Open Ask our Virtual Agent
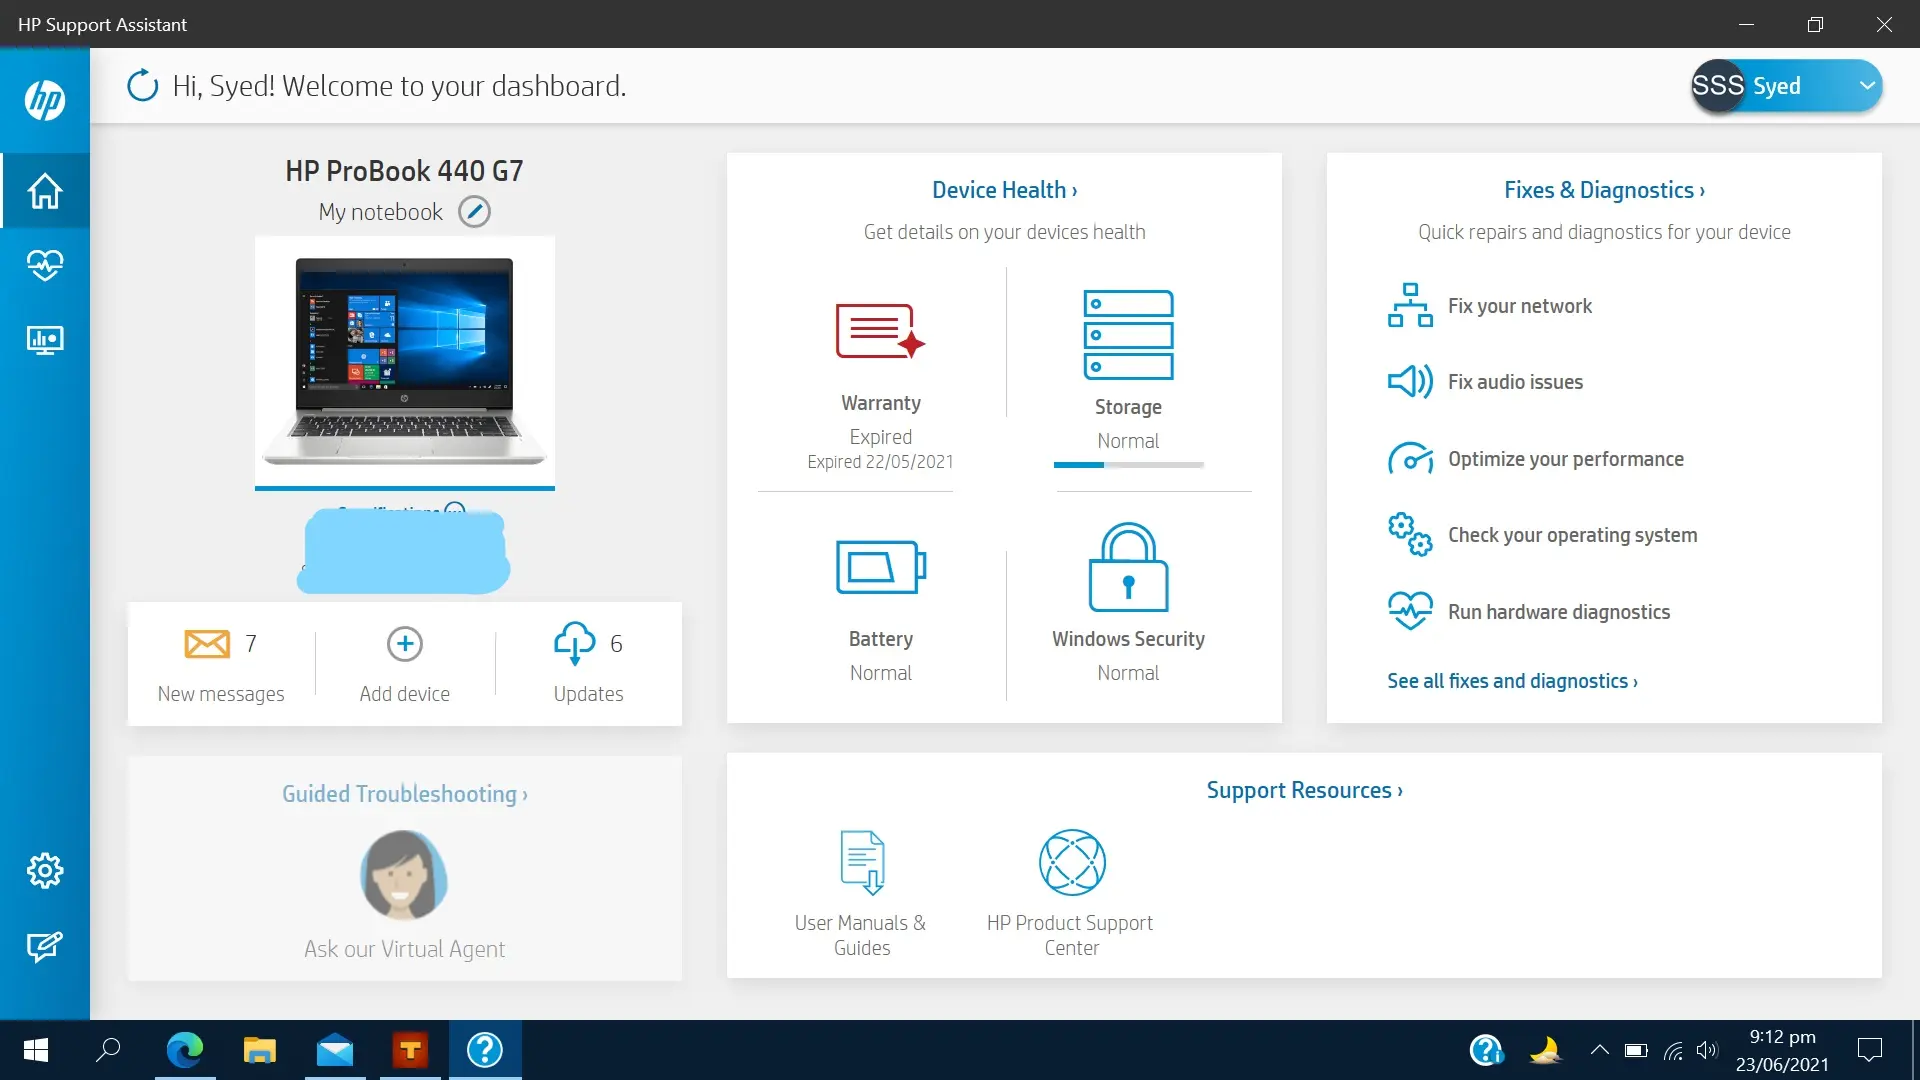1920x1080 pixels. pos(404,875)
